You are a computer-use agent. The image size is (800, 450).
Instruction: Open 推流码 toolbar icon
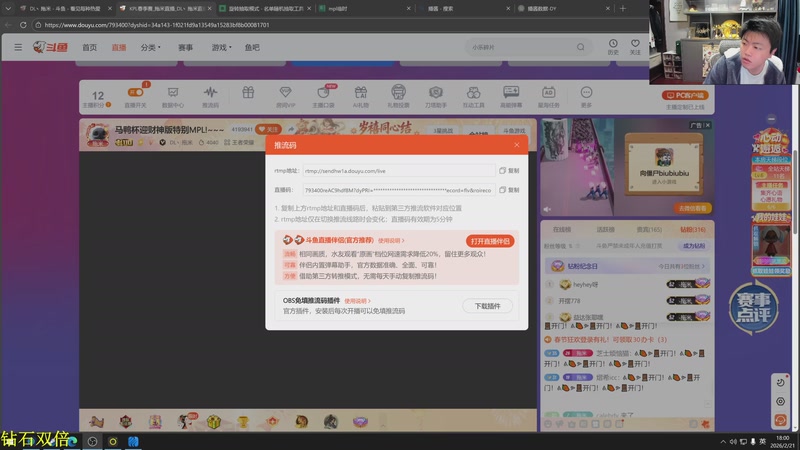210,97
